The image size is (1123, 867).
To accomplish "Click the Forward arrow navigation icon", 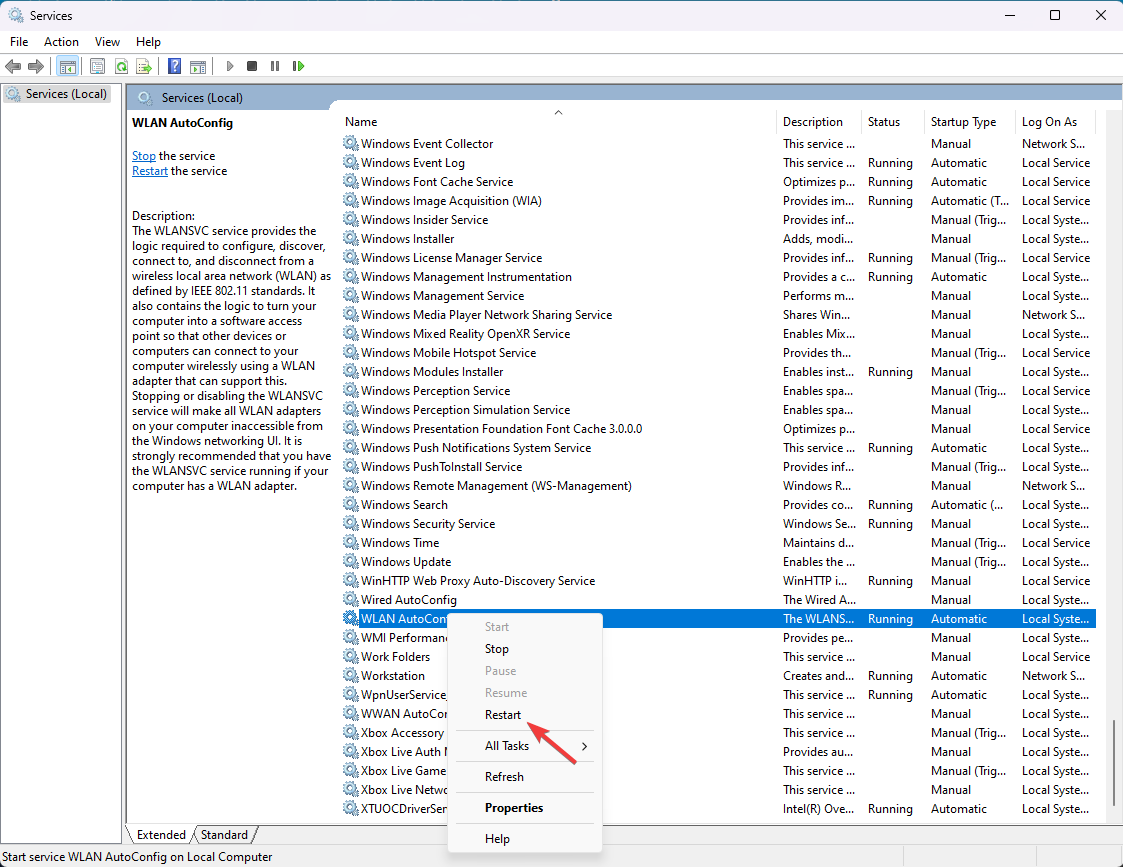I will pos(37,66).
